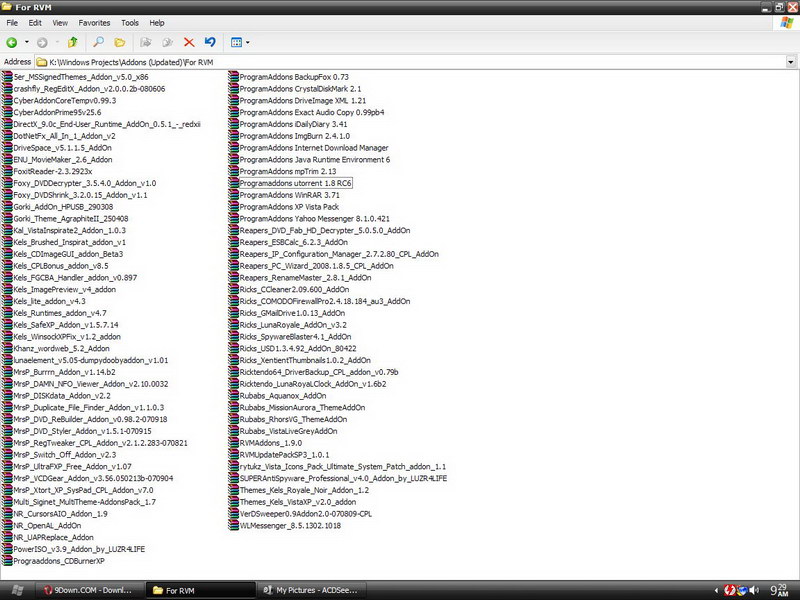This screenshot has height=600, width=800.
Task: Select file ProgramAddons CrystalDiskMark 2.1
Action: pos(301,89)
